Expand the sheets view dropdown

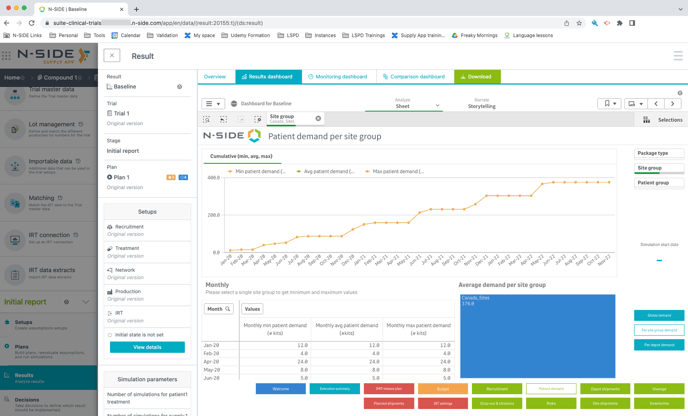tap(634, 104)
